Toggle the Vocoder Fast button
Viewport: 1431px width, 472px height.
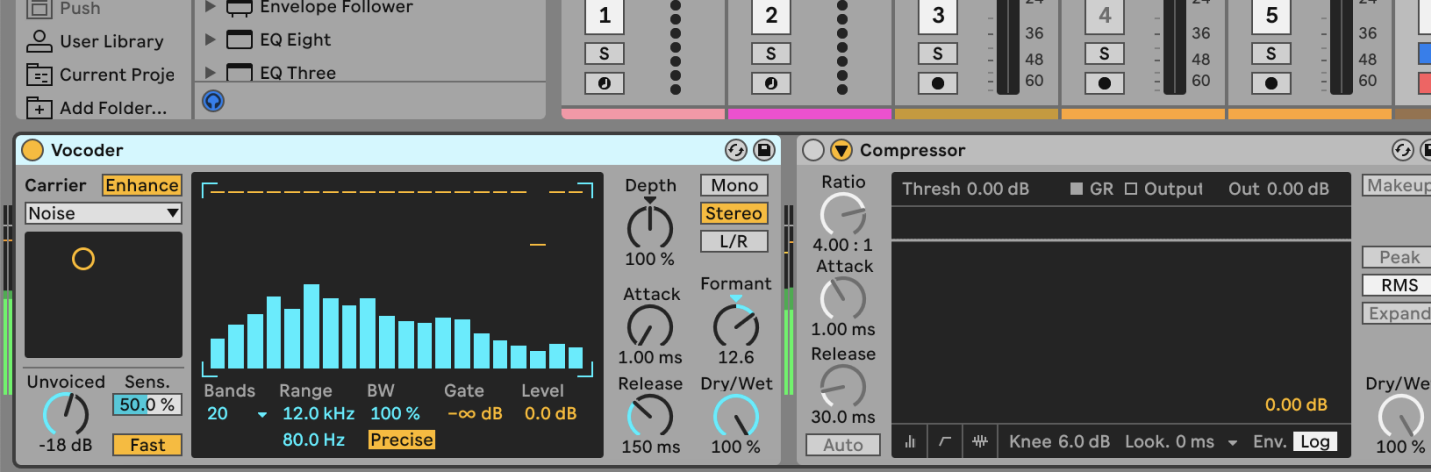[x=147, y=445]
